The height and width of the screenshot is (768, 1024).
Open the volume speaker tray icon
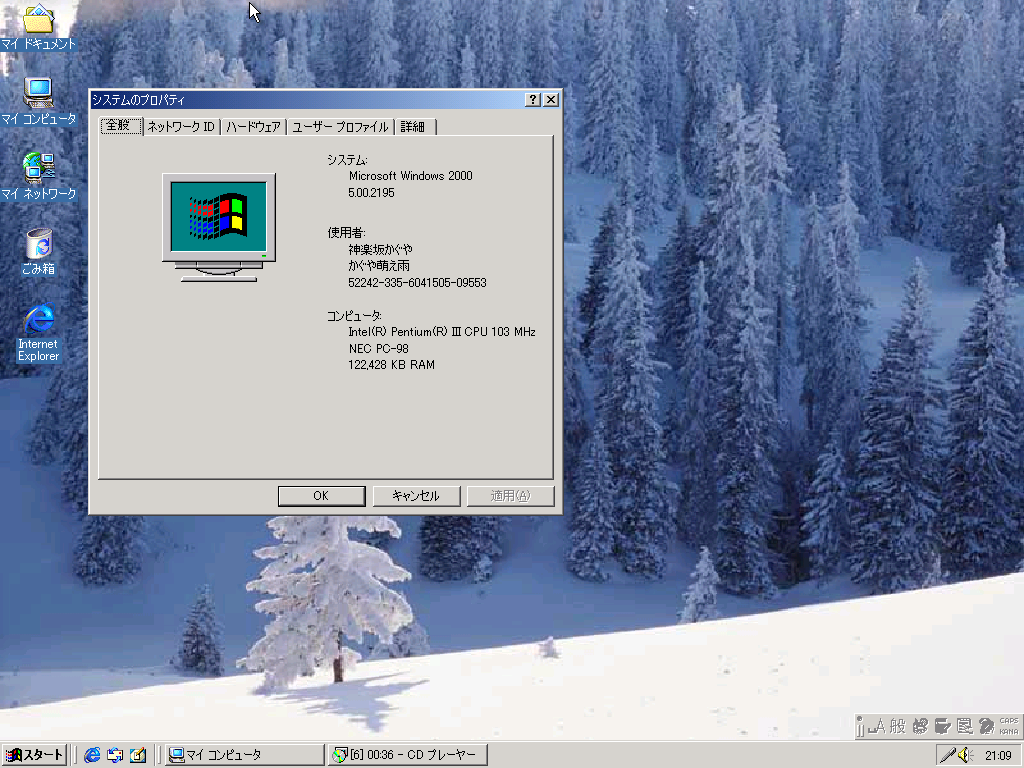966,755
